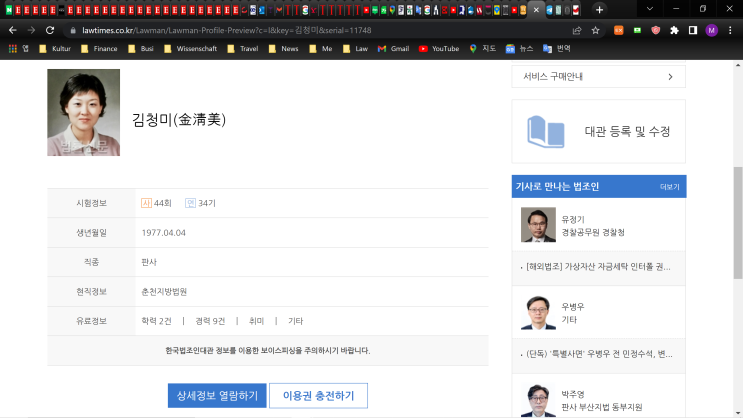Click 판사 job type value
This screenshot has height=418, width=743.
tap(149, 262)
